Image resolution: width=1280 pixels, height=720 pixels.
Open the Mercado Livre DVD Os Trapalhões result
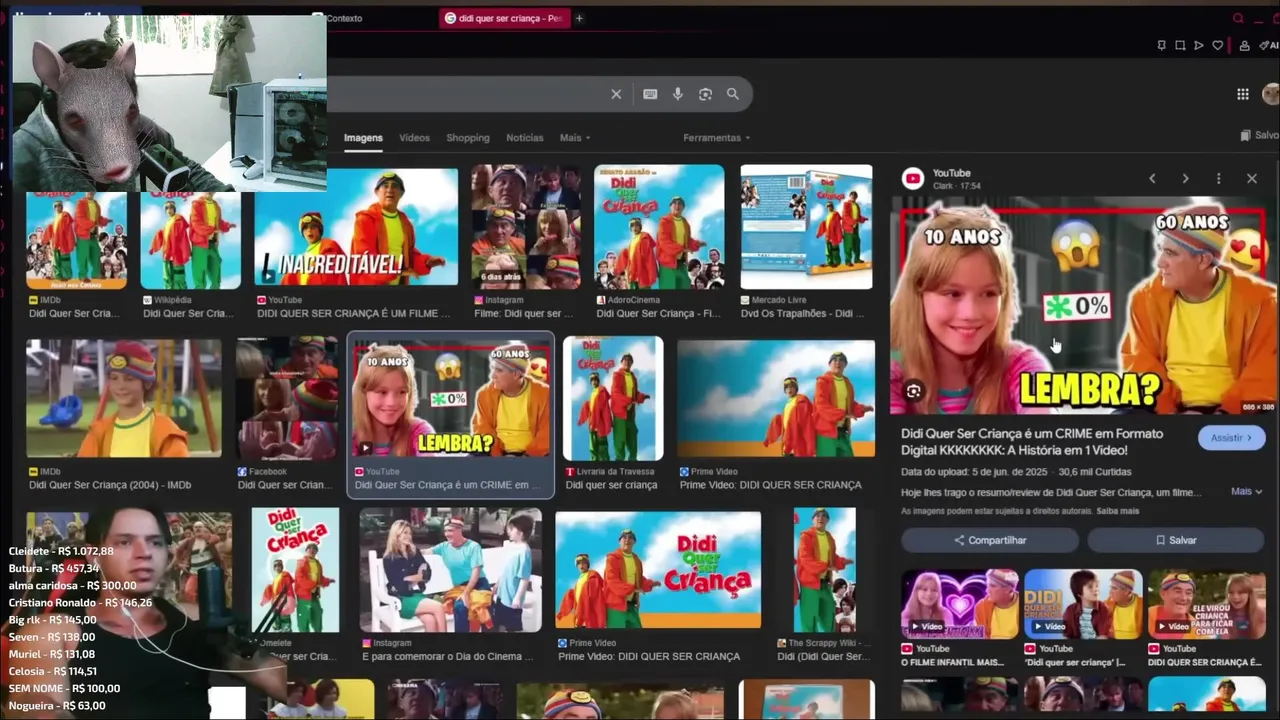806,227
